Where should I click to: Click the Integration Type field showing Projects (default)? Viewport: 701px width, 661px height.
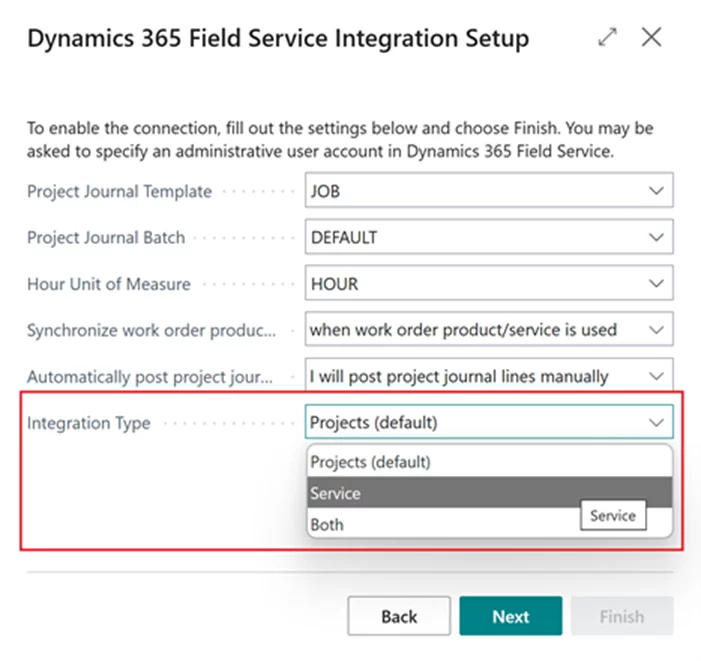click(x=489, y=422)
